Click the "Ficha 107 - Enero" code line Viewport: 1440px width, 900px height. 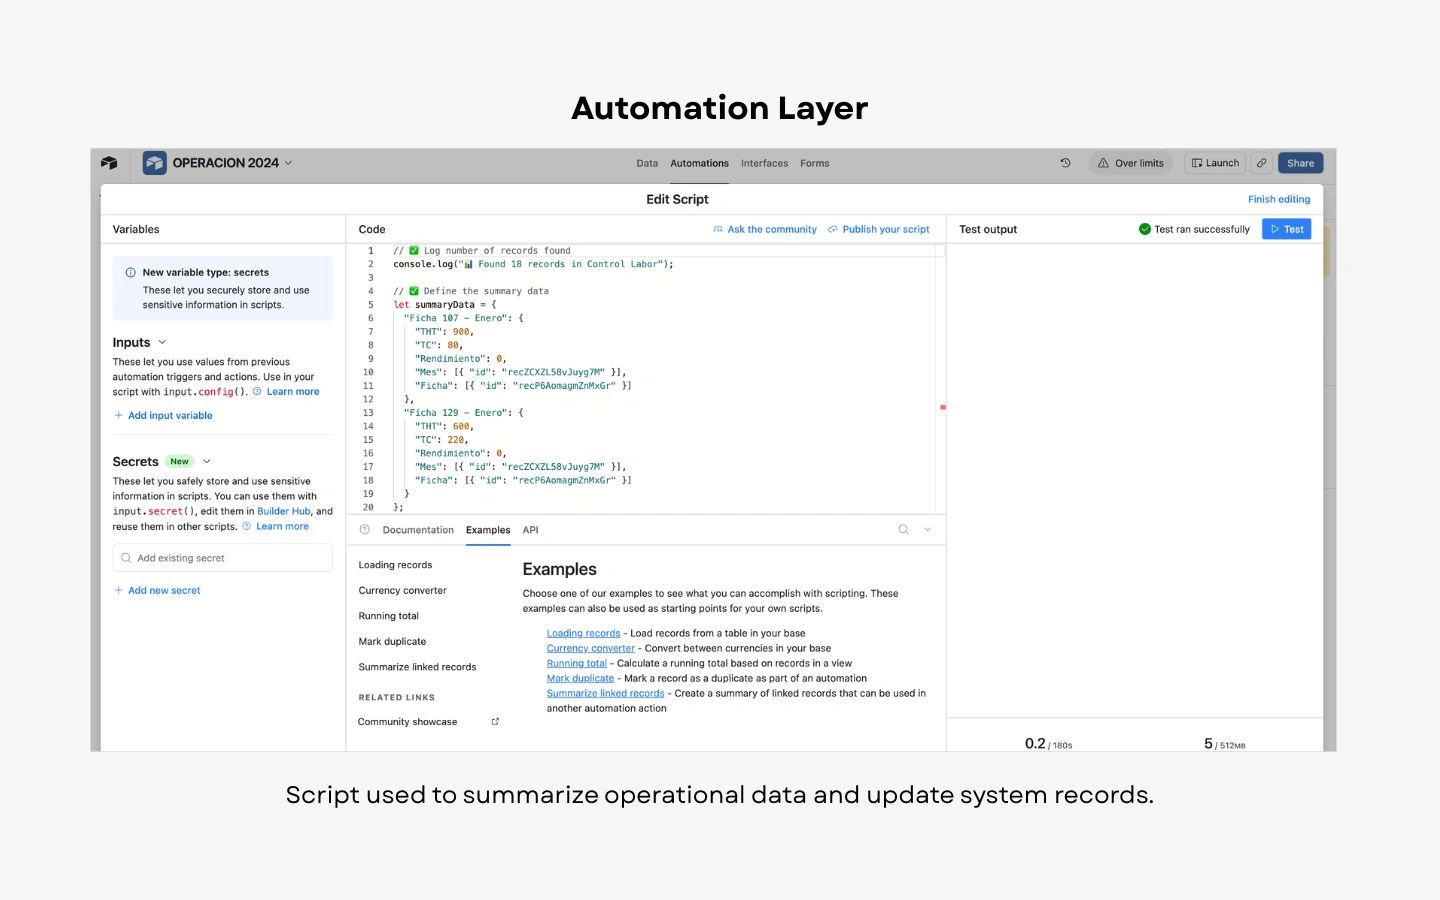point(464,318)
